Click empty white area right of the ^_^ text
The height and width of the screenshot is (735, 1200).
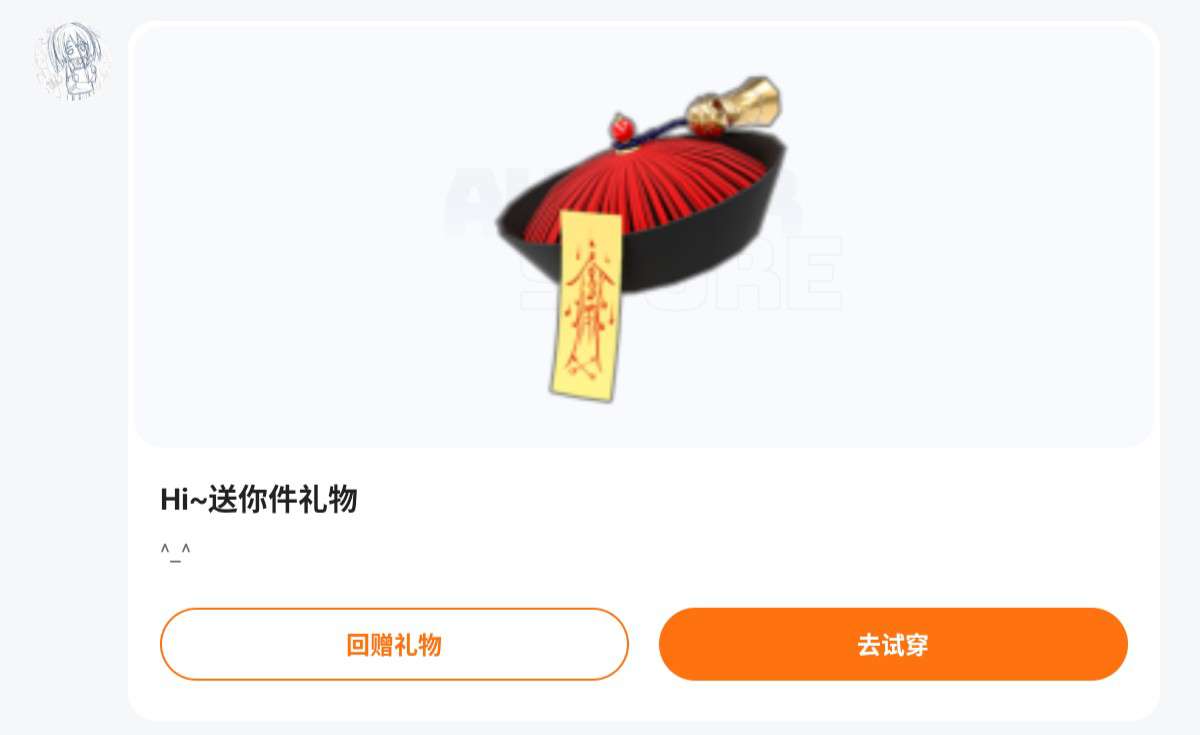pyautogui.click(x=650, y=552)
